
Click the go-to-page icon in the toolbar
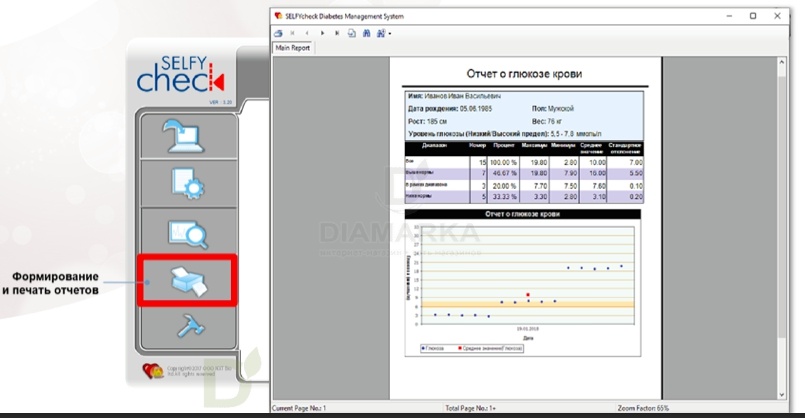coord(352,33)
